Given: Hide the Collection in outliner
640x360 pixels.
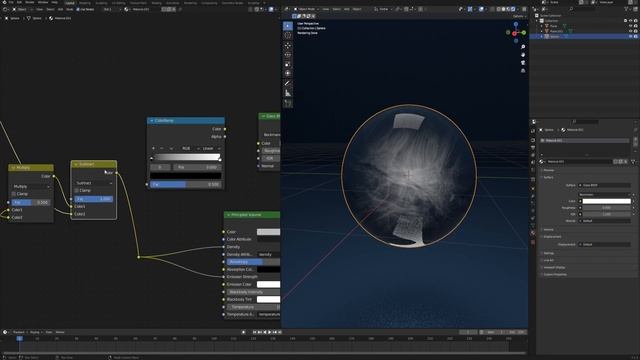Looking at the screenshot, I should (x=631, y=20).
